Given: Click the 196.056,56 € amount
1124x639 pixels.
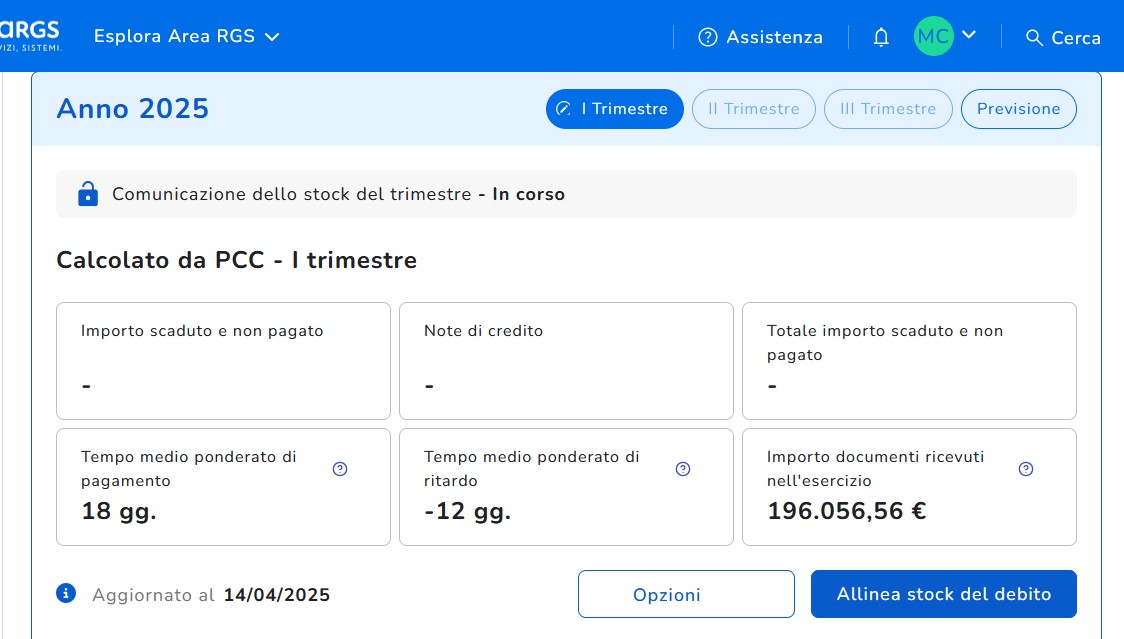Looking at the screenshot, I should click(x=847, y=511).
